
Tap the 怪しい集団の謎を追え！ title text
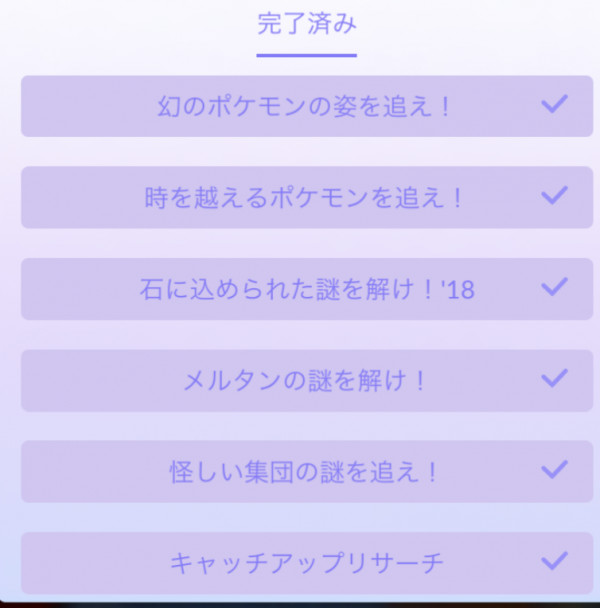click(x=304, y=472)
